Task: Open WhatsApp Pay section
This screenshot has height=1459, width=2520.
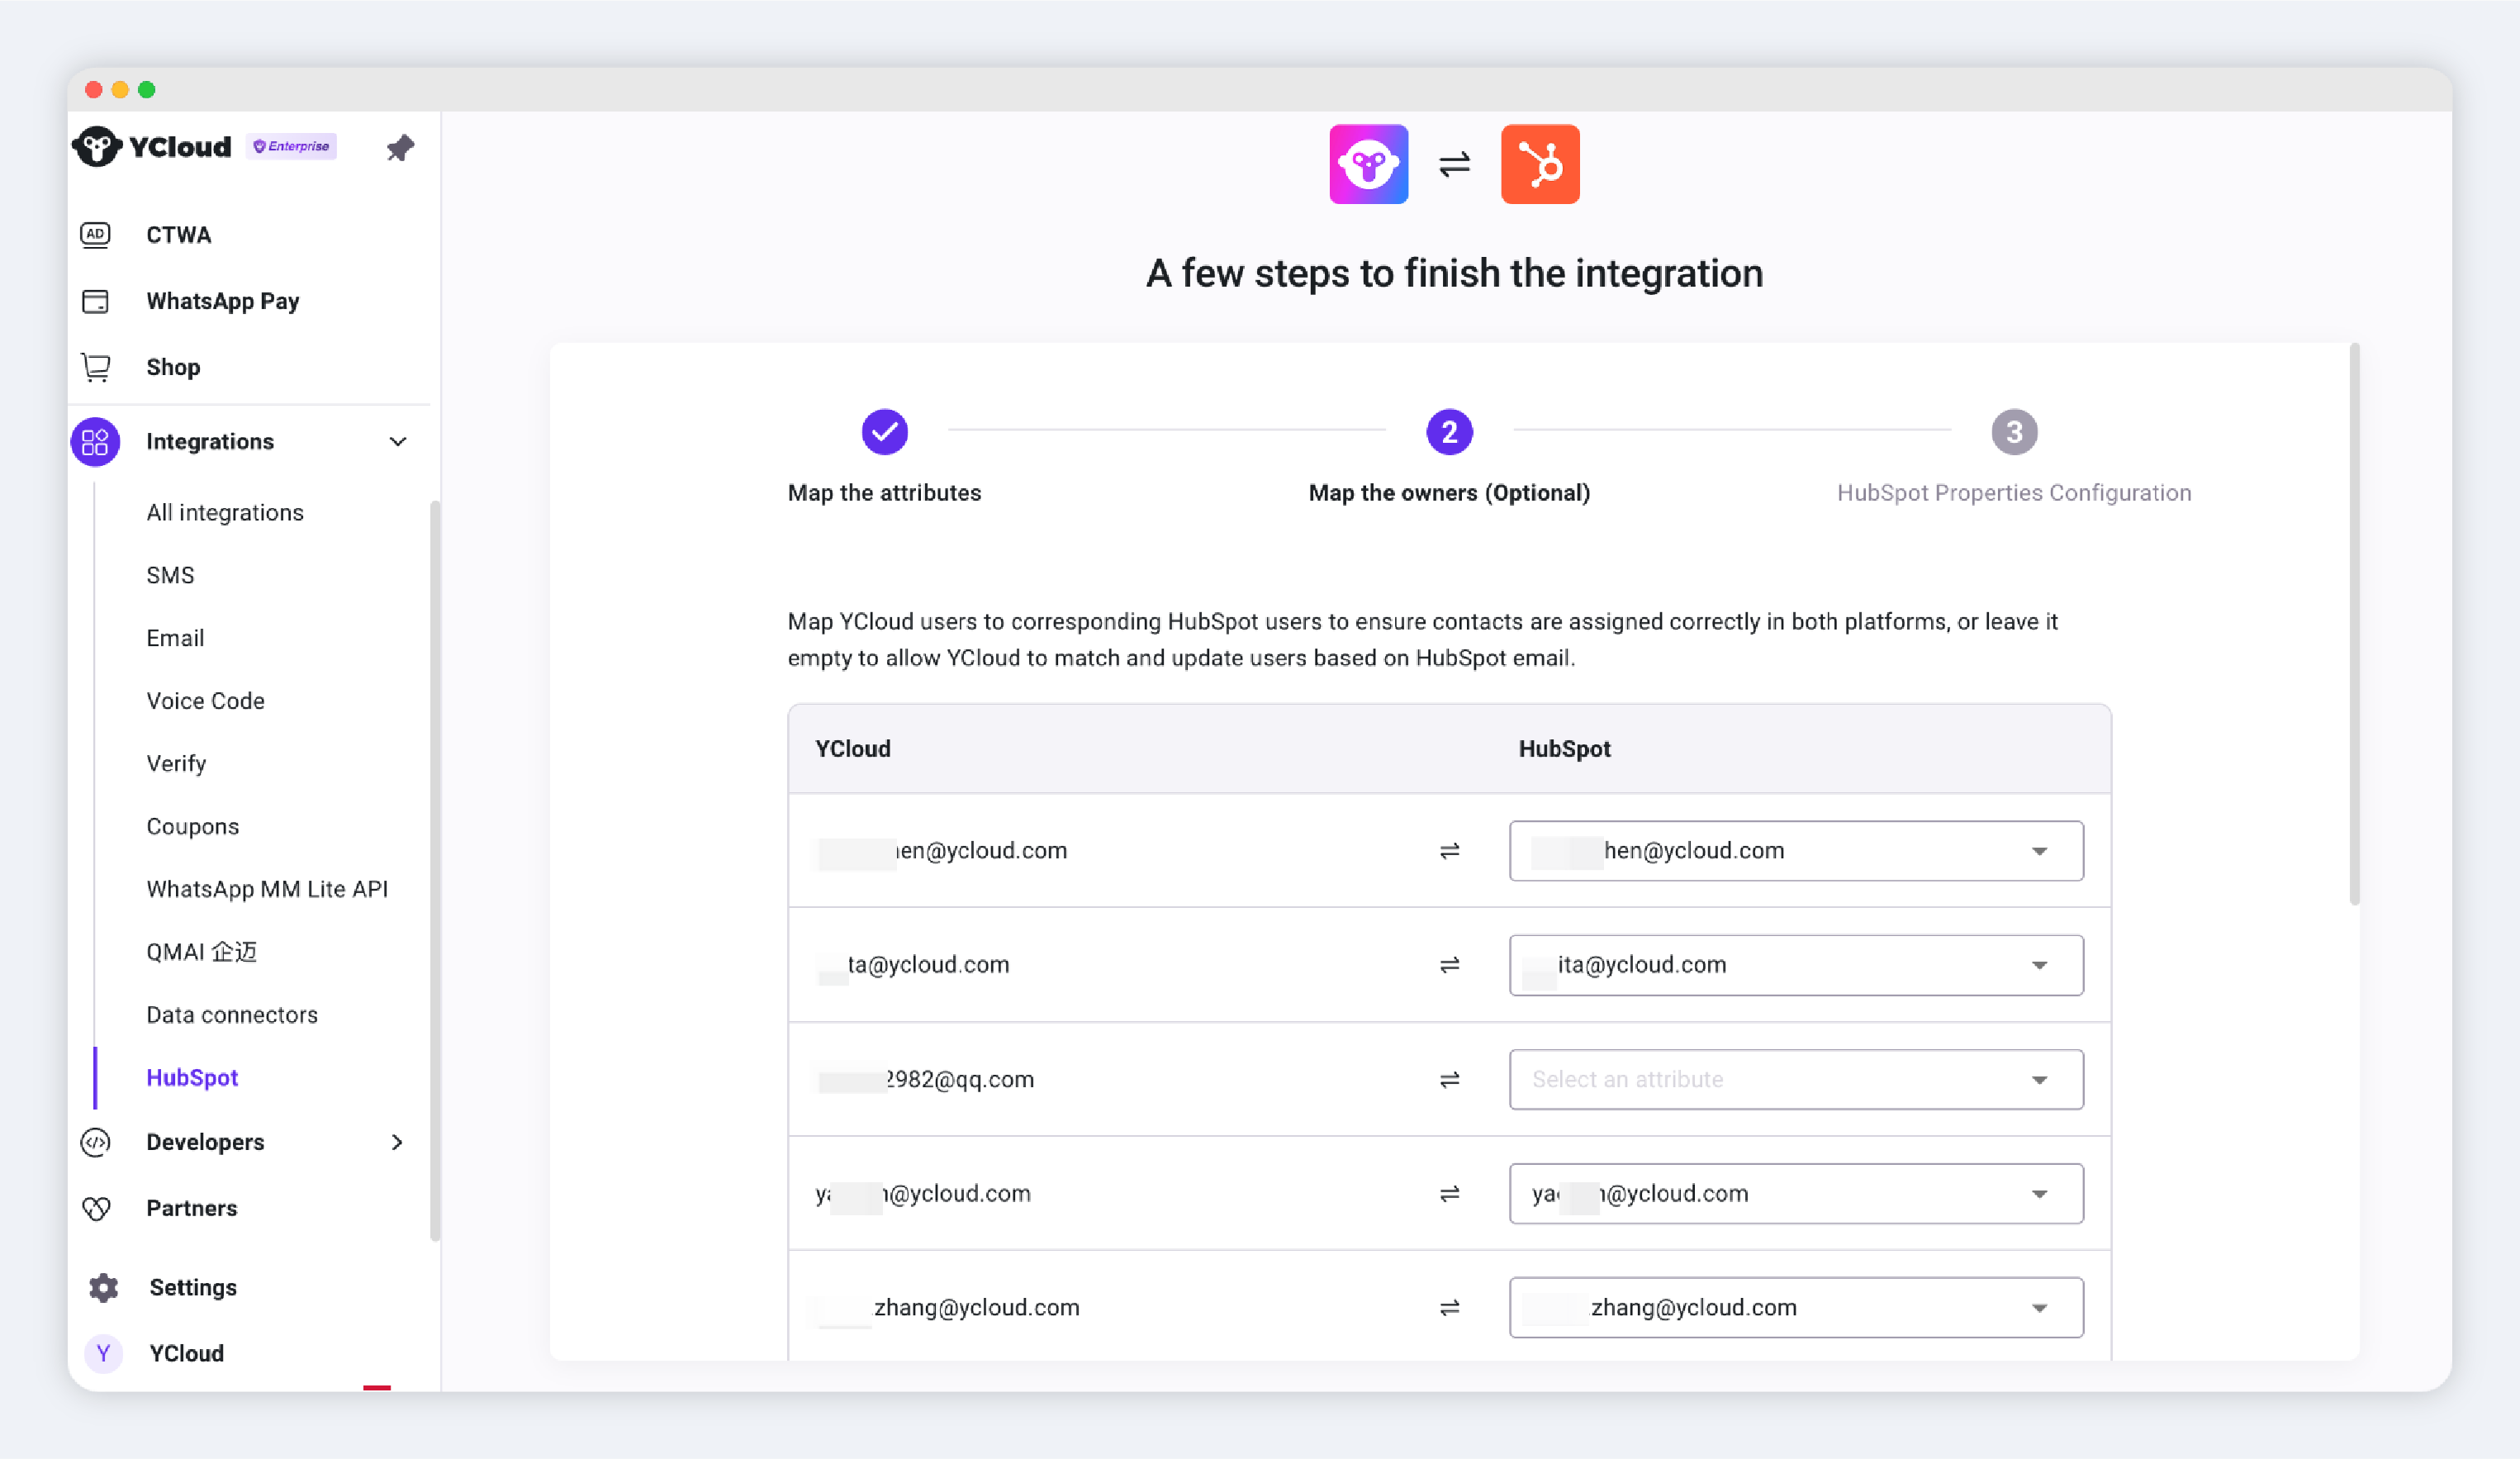Action: point(222,301)
